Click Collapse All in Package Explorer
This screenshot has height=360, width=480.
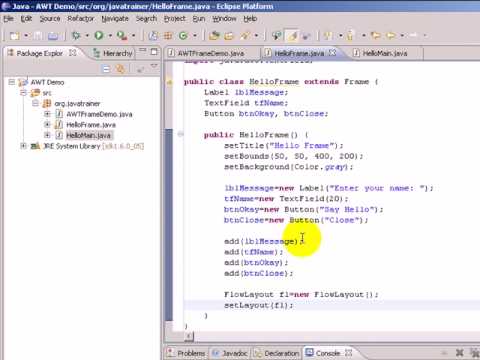(x=106, y=69)
